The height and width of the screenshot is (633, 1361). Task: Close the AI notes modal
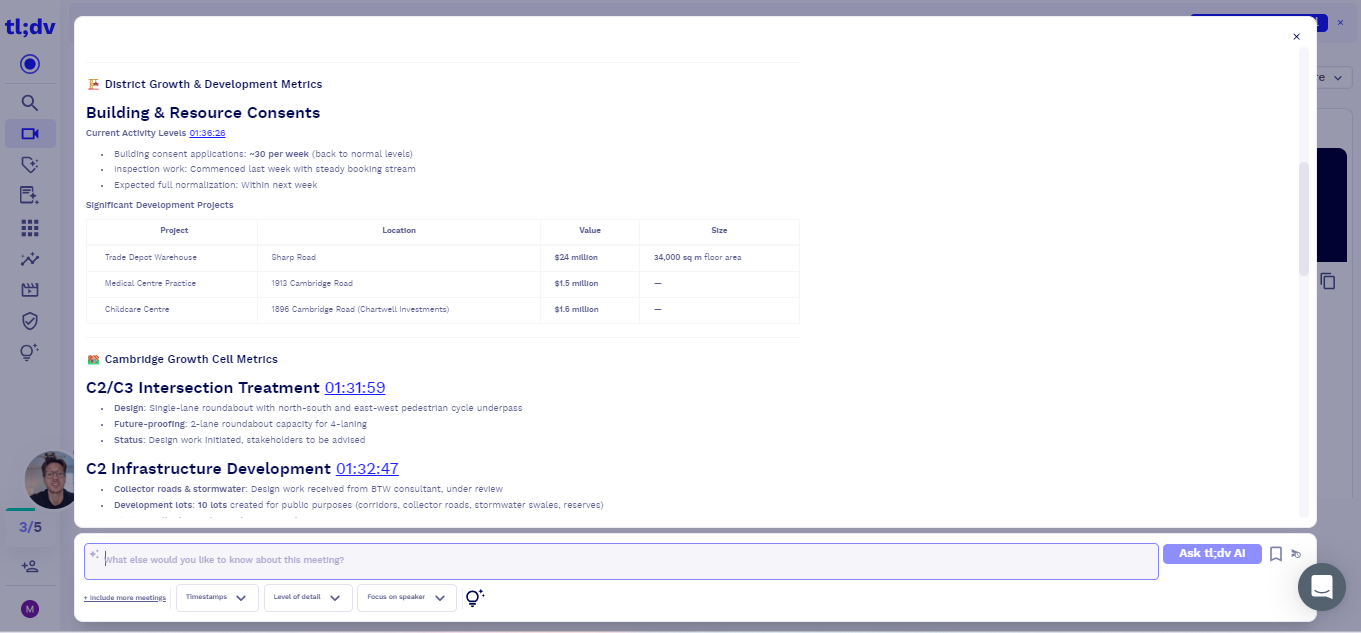point(1297,37)
